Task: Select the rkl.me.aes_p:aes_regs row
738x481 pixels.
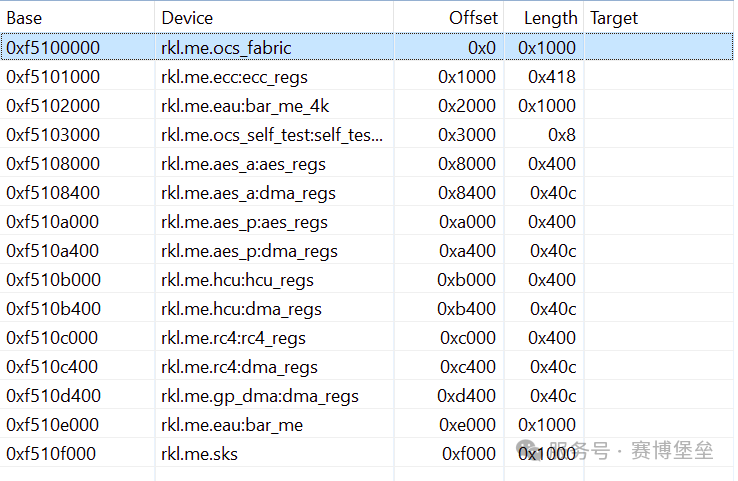Action: tap(367, 221)
